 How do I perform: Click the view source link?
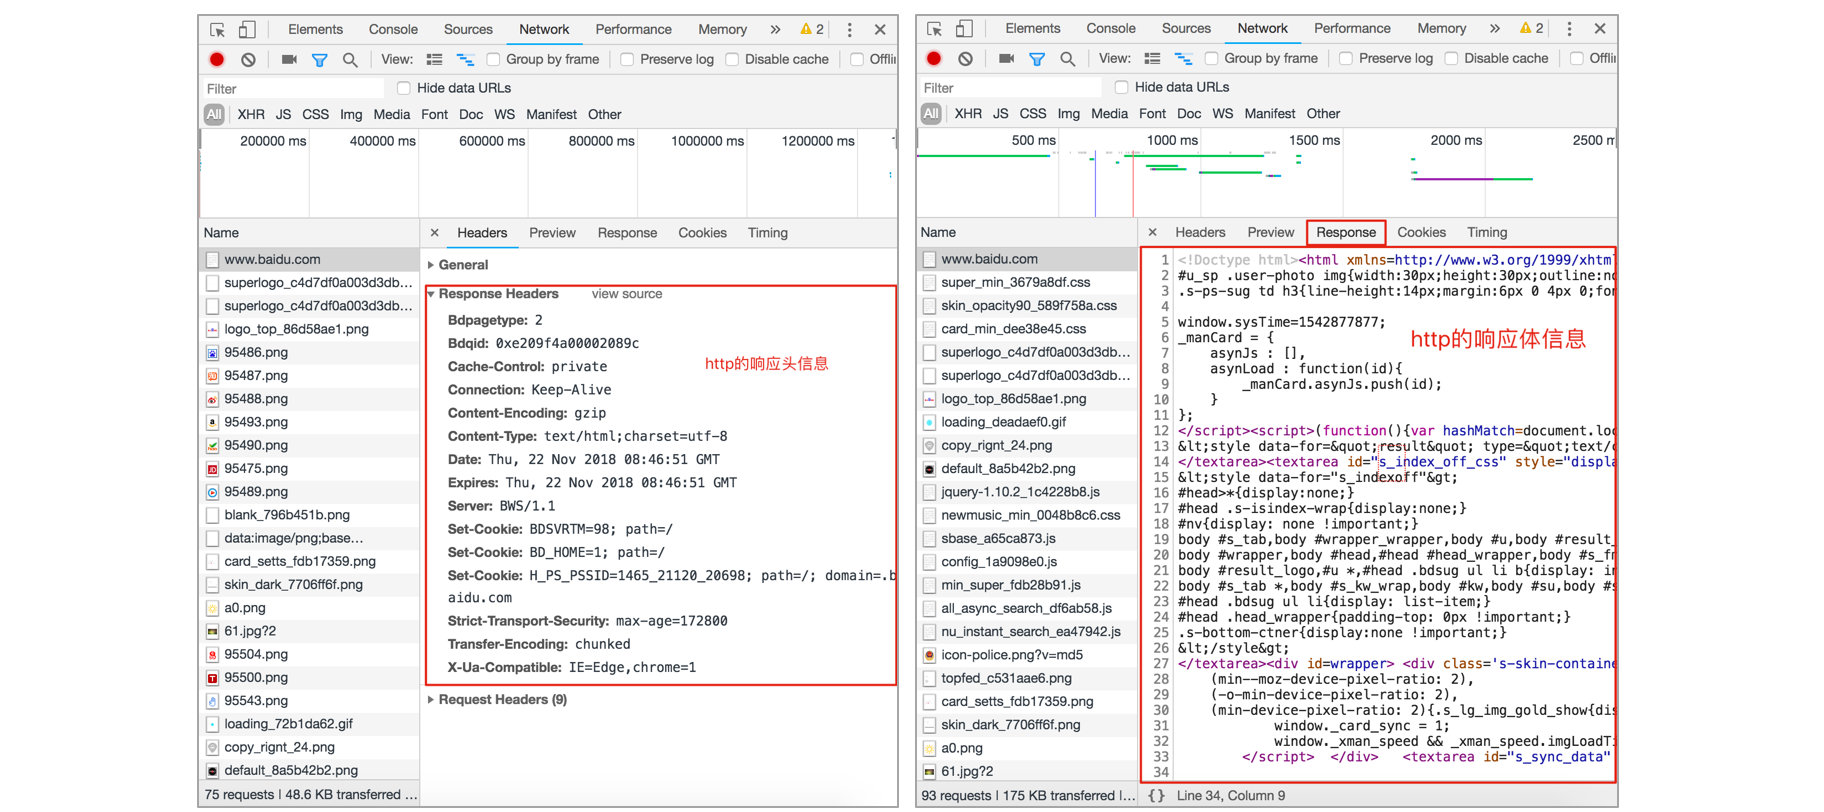tap(627, 294)
